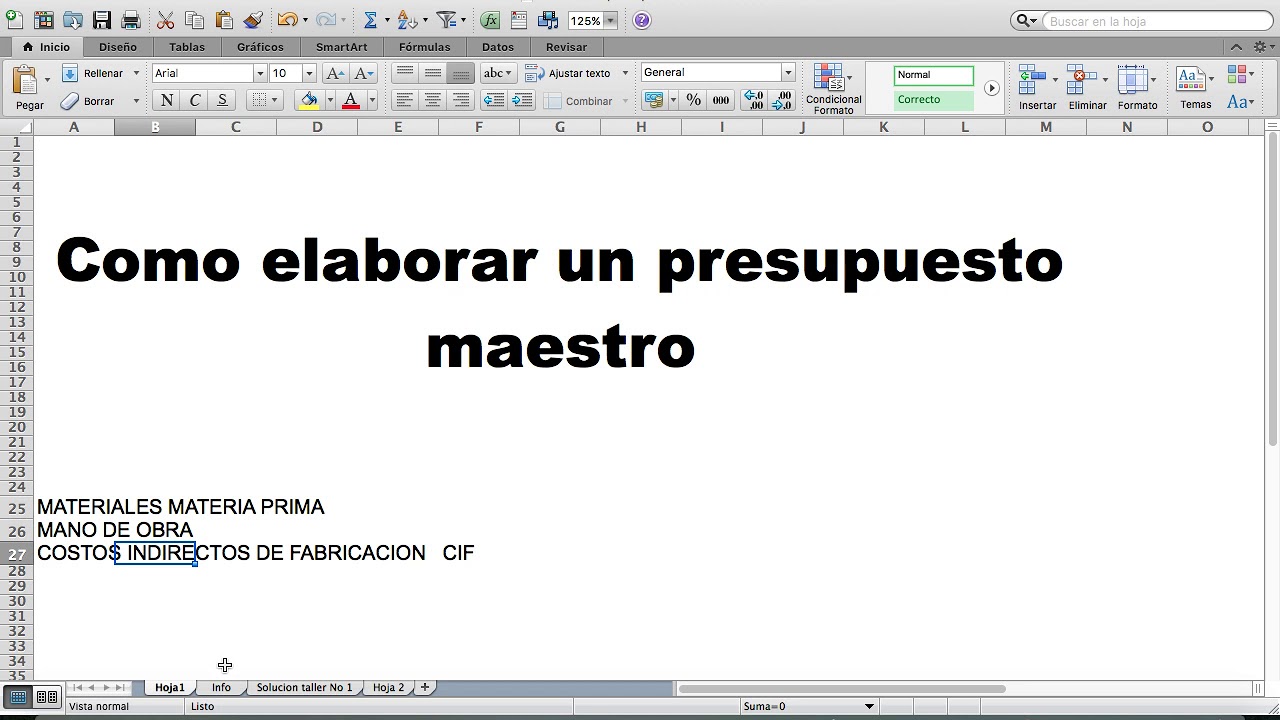Increase indent of the cell

(522, 100)
